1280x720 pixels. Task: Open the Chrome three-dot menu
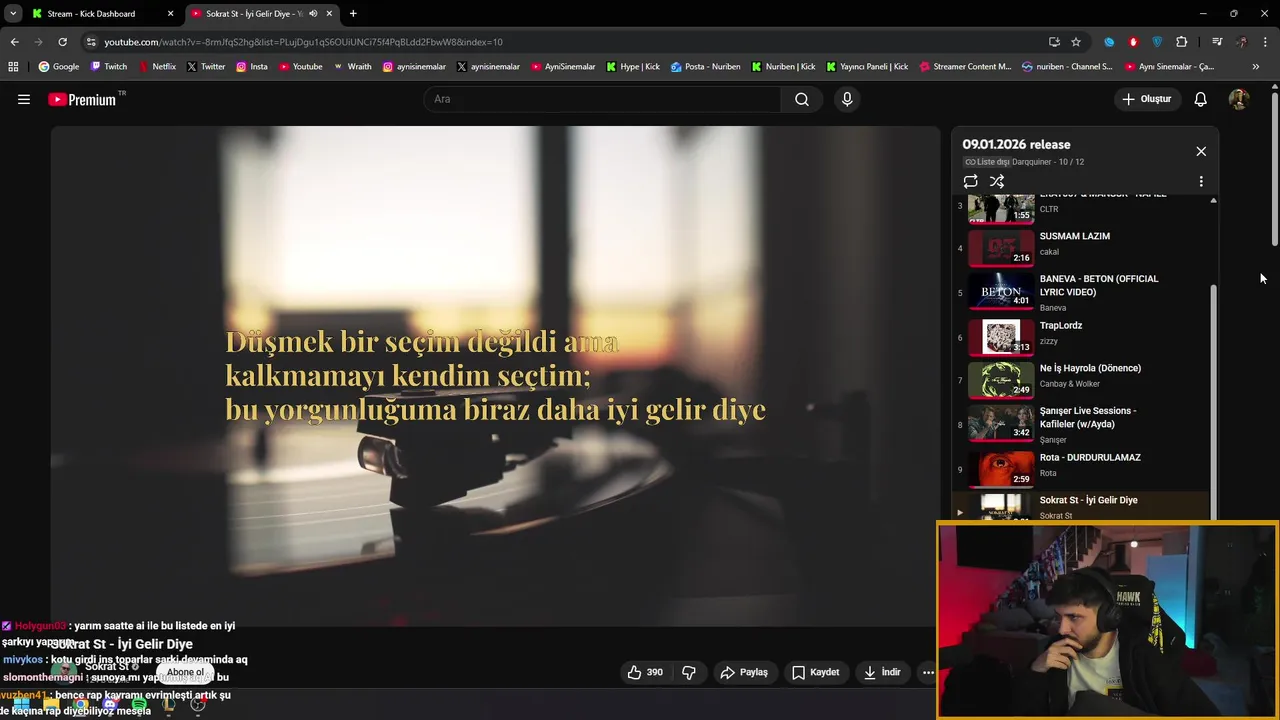(x=1265, y=42)
